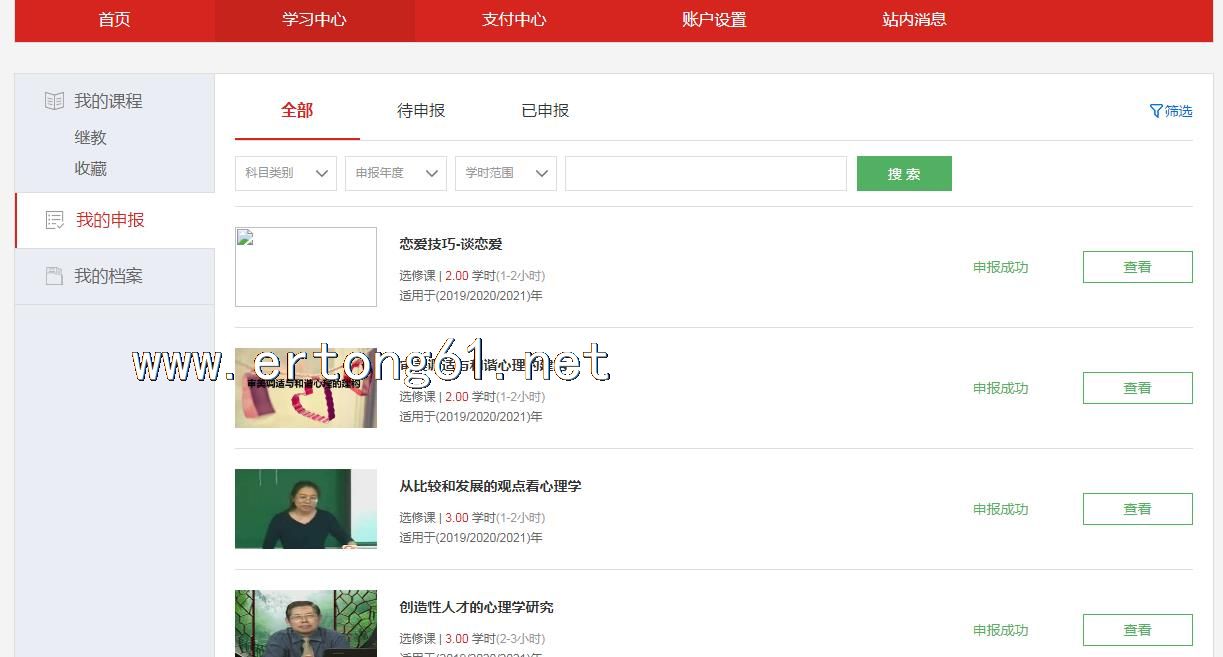Click the checklist icon beside 我的申报
The width and height of the screenshot is (1223, 657).
tap(55, 220)
